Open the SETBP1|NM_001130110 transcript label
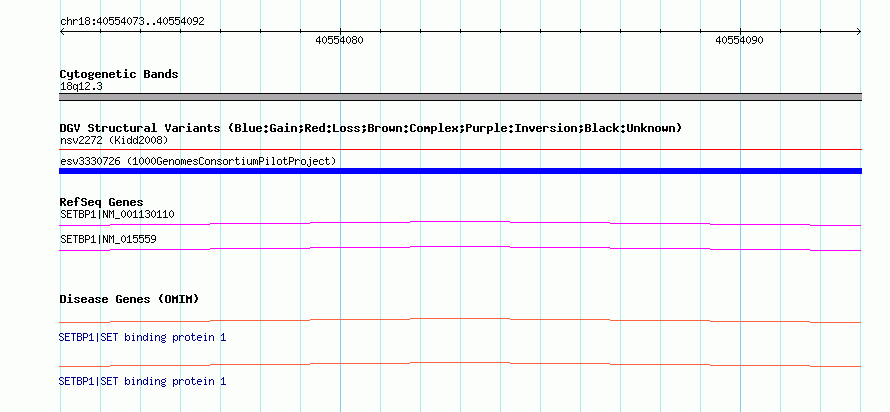Image resolution: width=890 pixels, height=412 pixels. tap(117, 215)
